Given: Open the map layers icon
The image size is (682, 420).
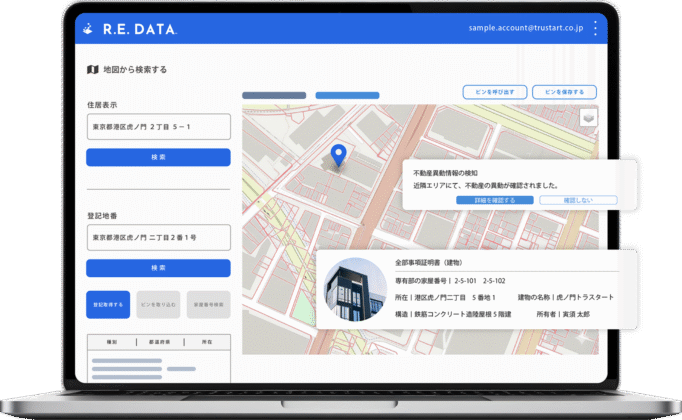Looking at the screenshot, I should 587,117.
